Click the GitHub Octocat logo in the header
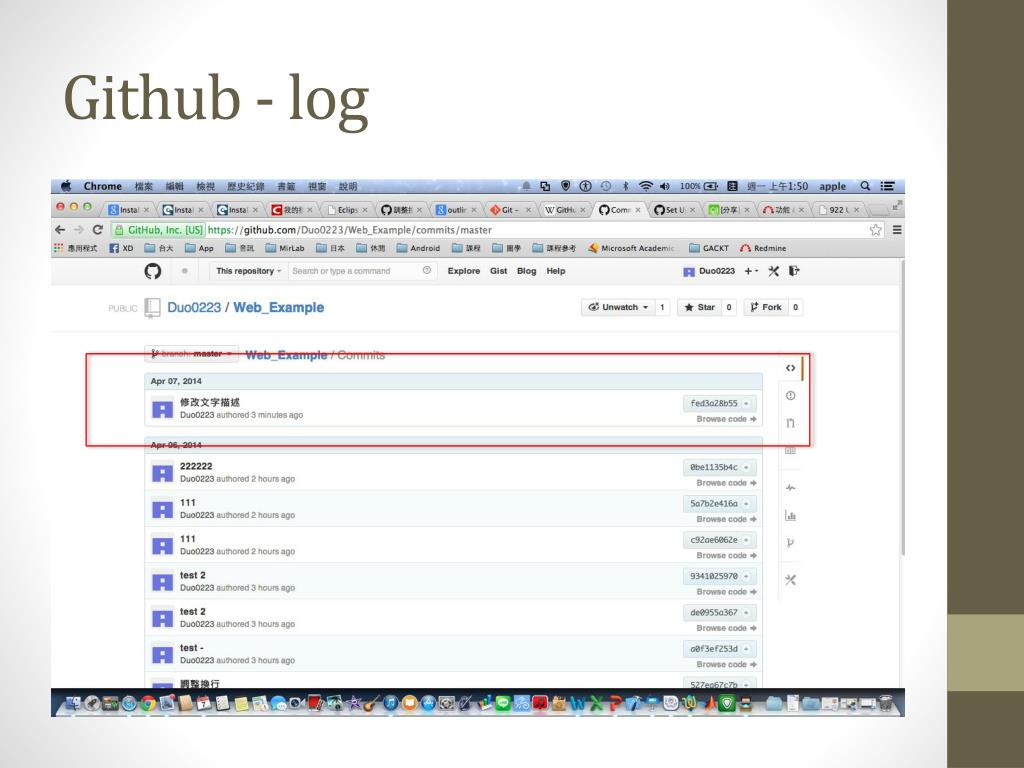Viewport: 1024px width, 768px height. [153, 271]
